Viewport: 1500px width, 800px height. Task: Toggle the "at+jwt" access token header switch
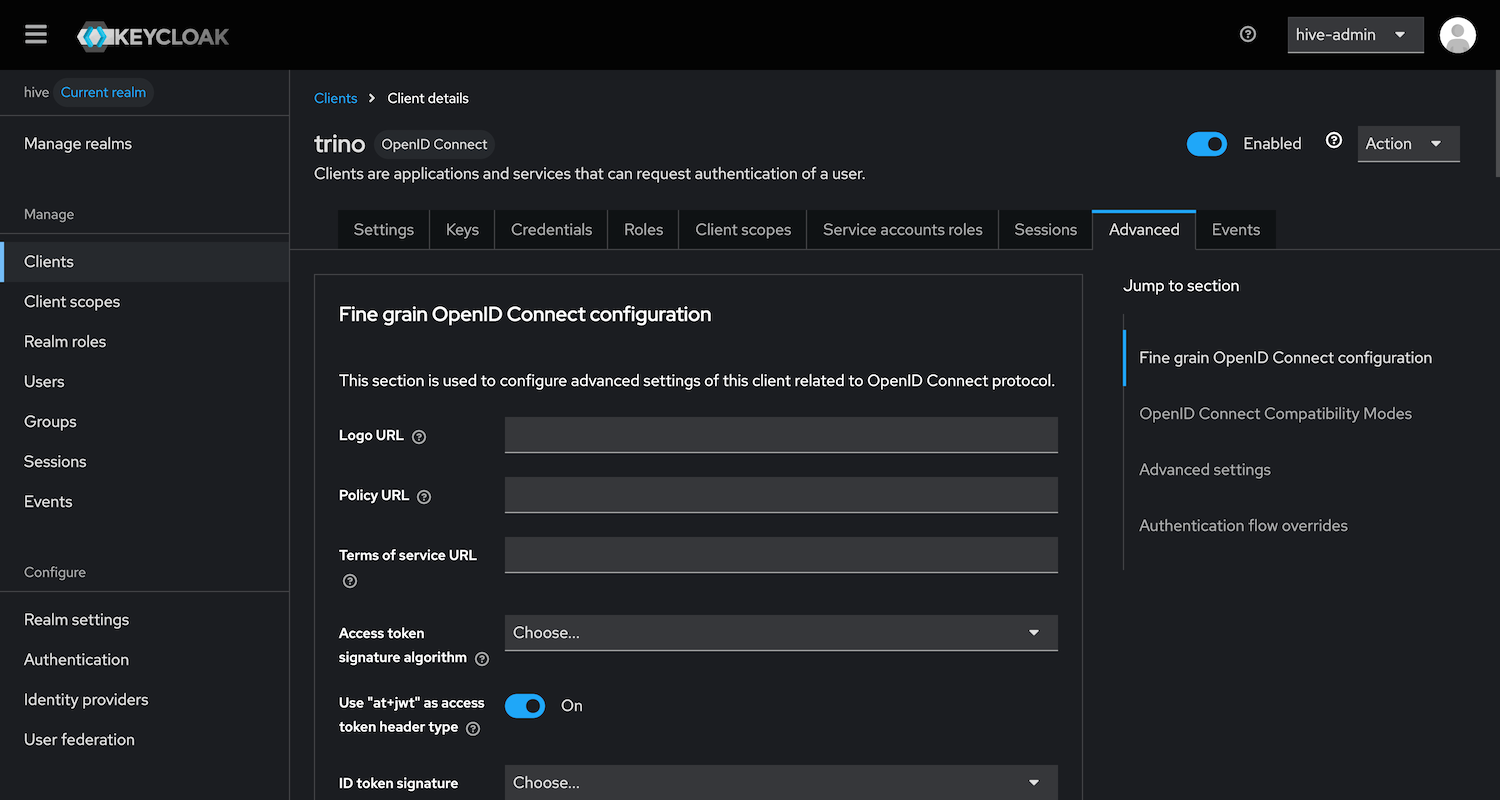click(525, 706)
